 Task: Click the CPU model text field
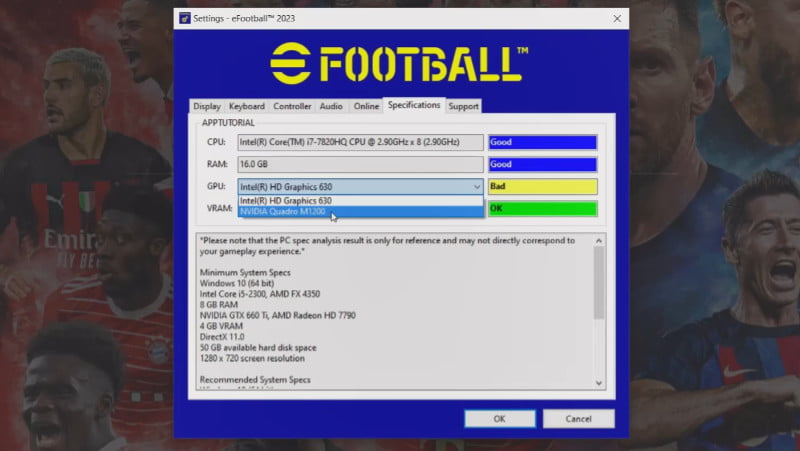point(360,142)
